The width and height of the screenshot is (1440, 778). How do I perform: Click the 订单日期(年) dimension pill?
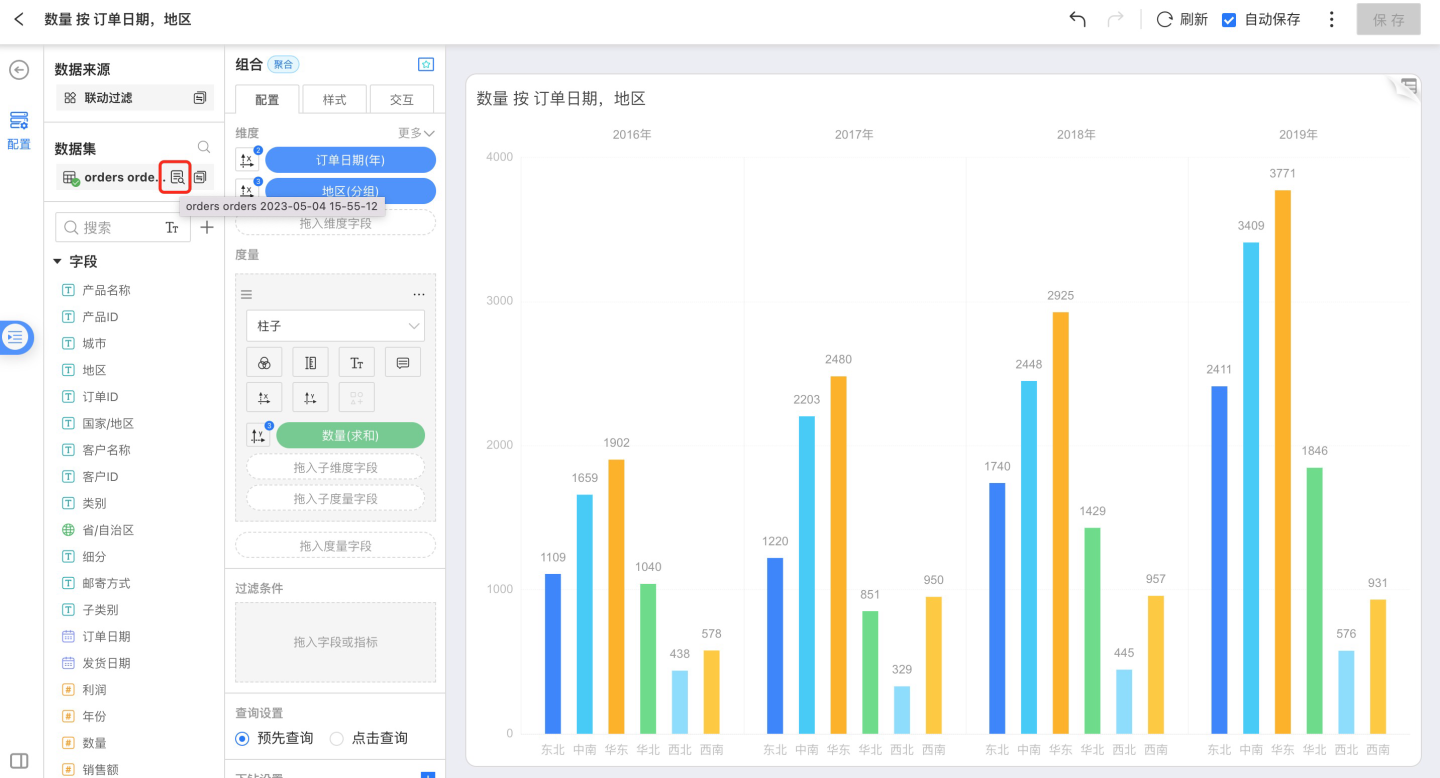(350, 160)
